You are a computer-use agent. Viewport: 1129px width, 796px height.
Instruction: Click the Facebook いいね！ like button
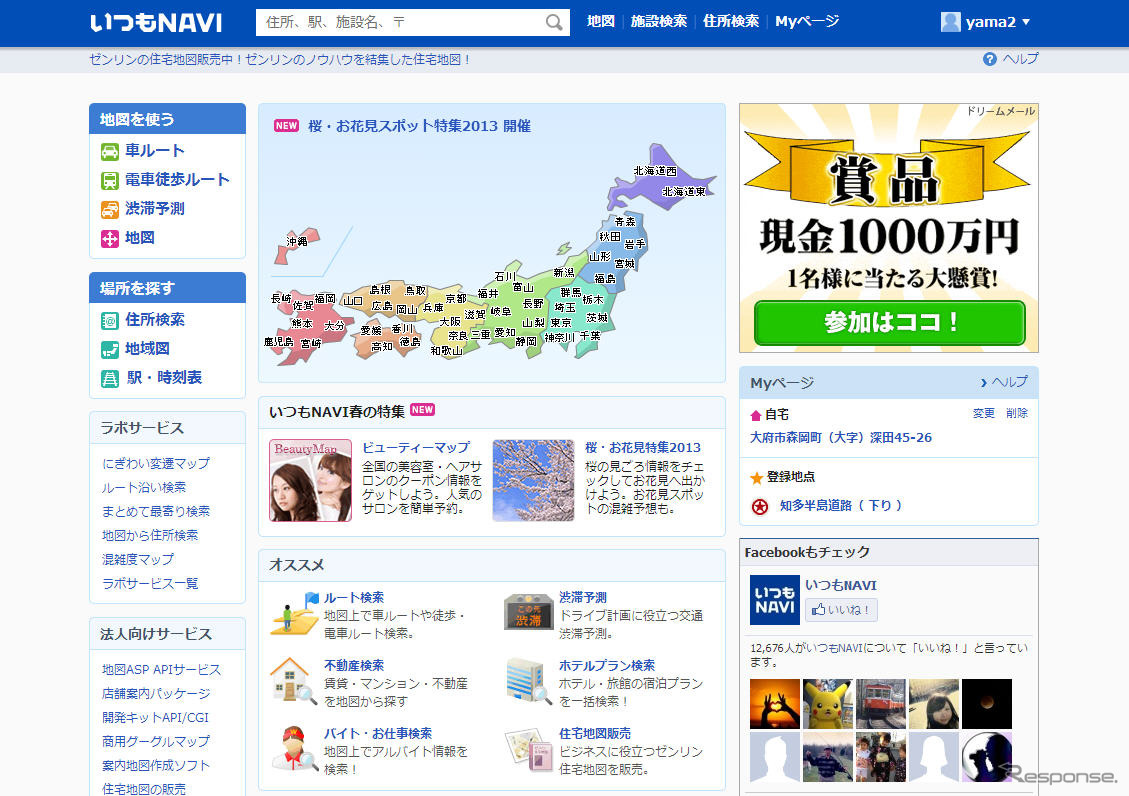[x=841, y=610]
